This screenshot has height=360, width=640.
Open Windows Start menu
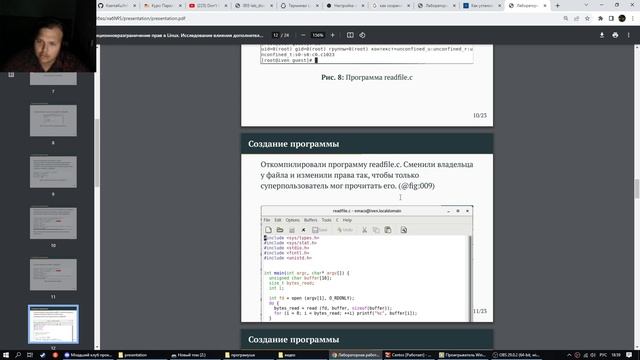click(x=6, y=355)
